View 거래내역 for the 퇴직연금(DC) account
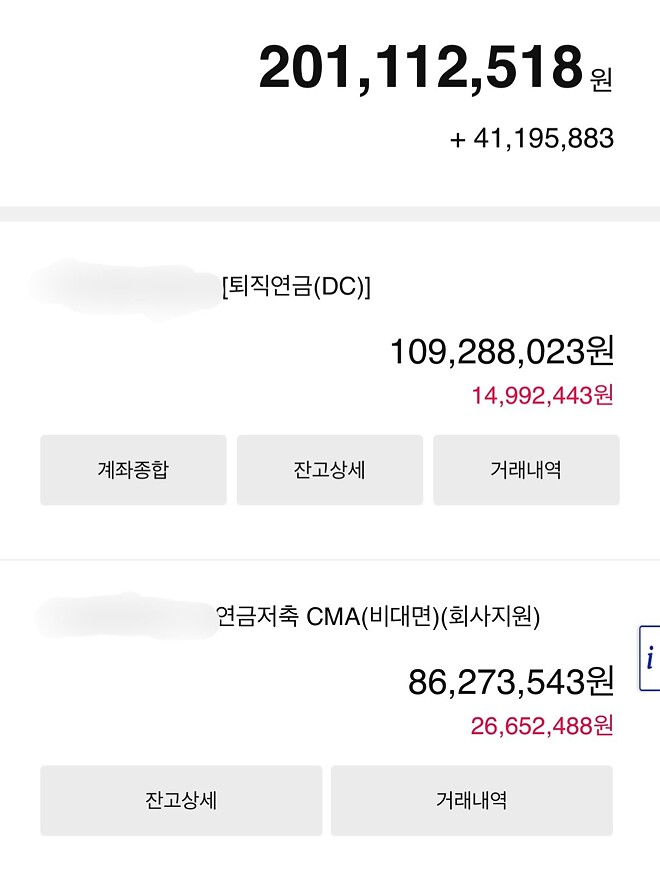660x883 pixels. point(527,469)
